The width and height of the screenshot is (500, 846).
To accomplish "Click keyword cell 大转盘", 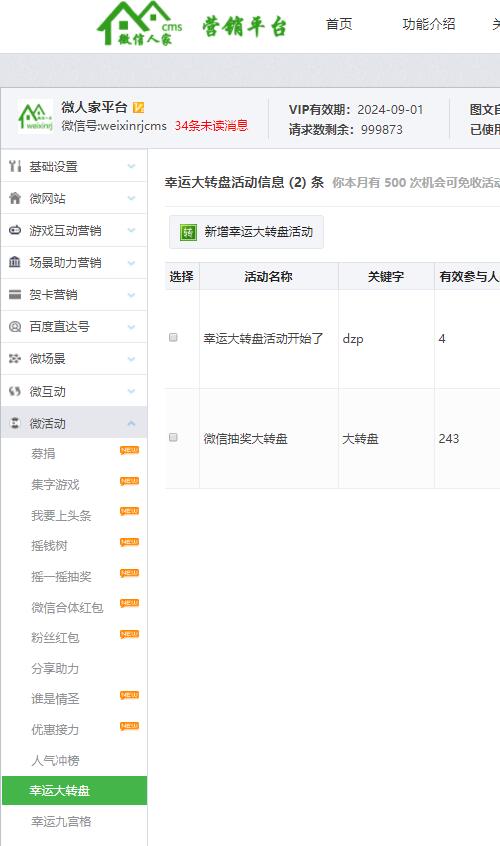I will (360, 439).
